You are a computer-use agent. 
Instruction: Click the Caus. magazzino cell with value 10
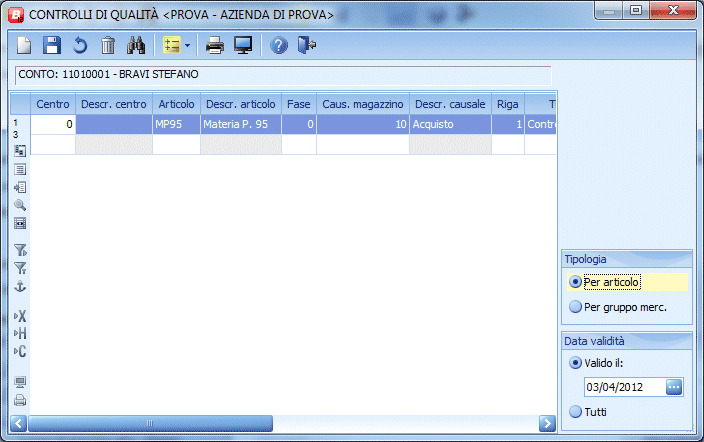click(363, 124)
